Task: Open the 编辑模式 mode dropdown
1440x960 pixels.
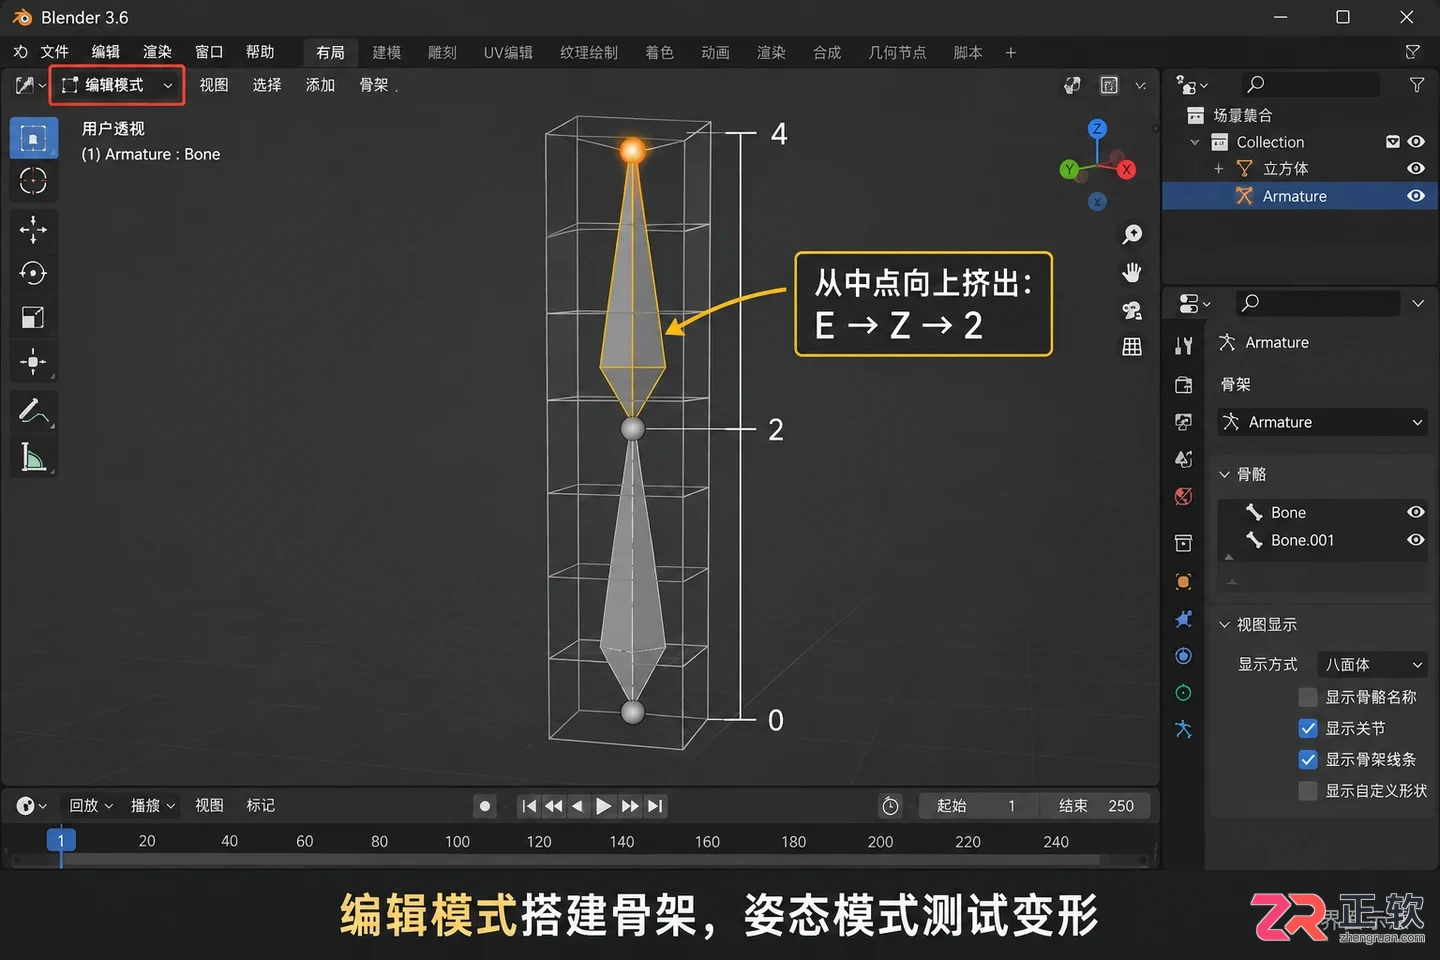Action: (x=117, y=85)
